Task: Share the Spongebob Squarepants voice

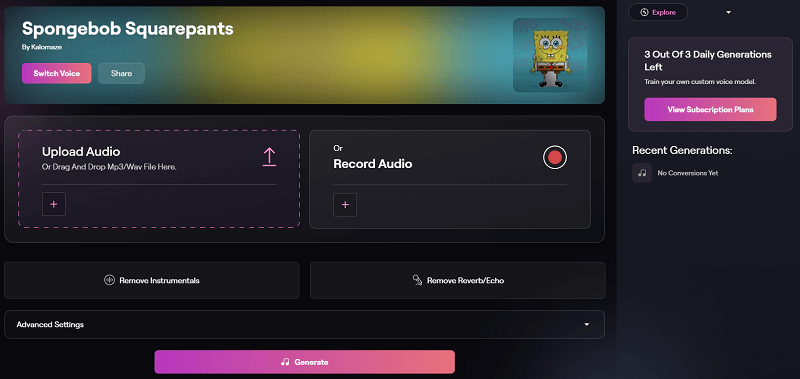Action: [x=121, y=73]
